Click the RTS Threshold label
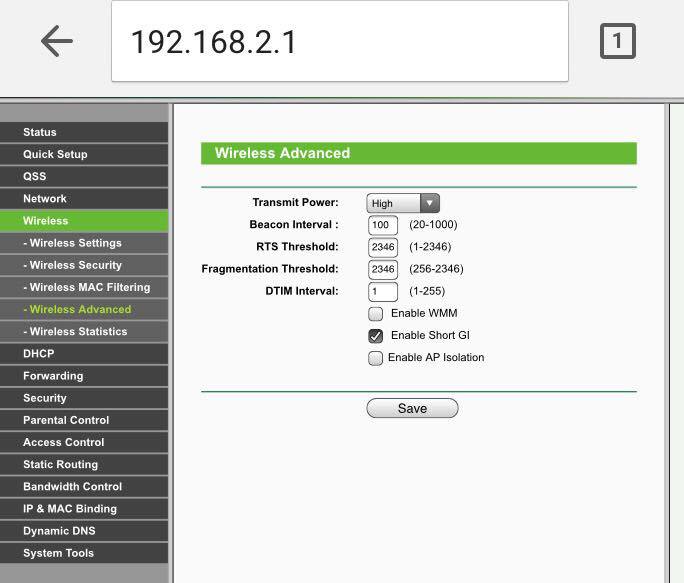 coord(297,247)
